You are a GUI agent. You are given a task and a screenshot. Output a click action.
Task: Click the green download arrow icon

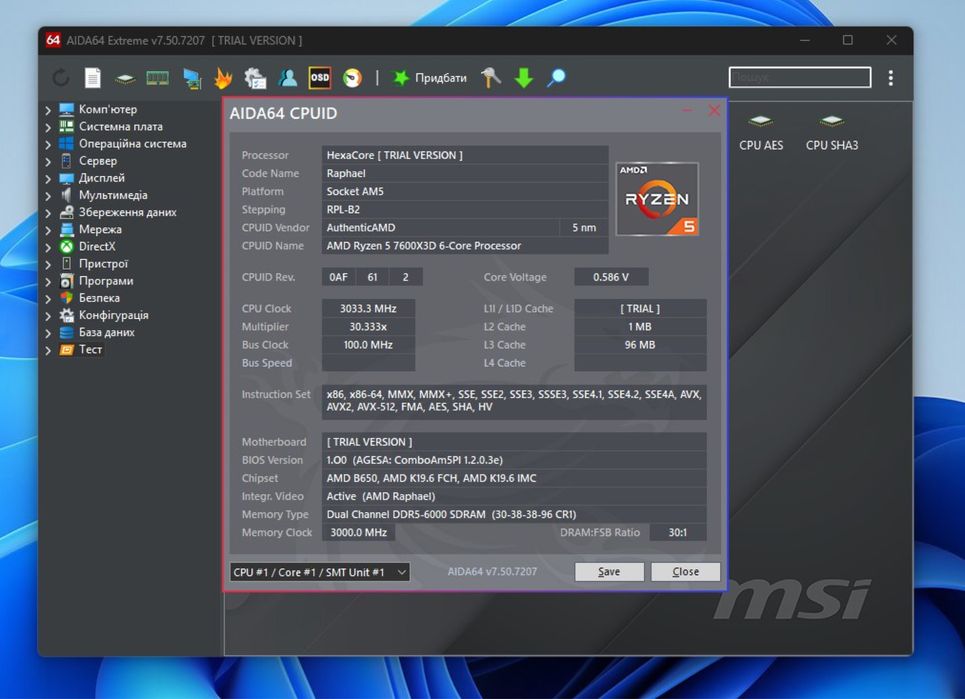524,78
